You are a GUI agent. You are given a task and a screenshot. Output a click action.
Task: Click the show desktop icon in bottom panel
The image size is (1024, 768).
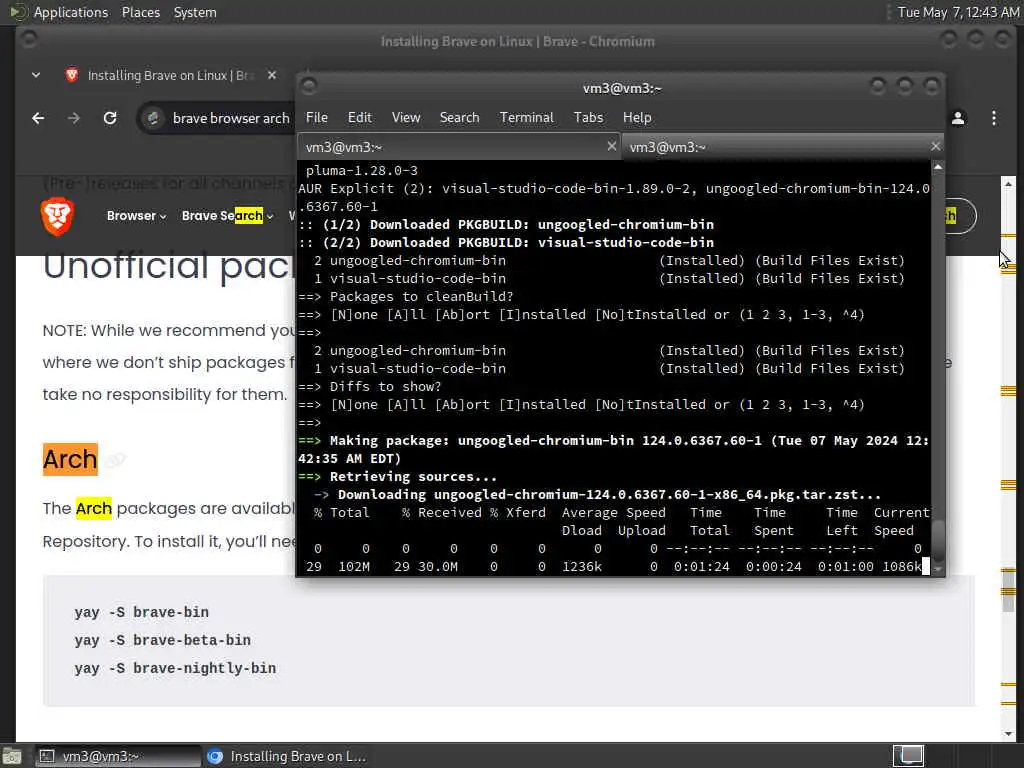[x=12, y=756]
